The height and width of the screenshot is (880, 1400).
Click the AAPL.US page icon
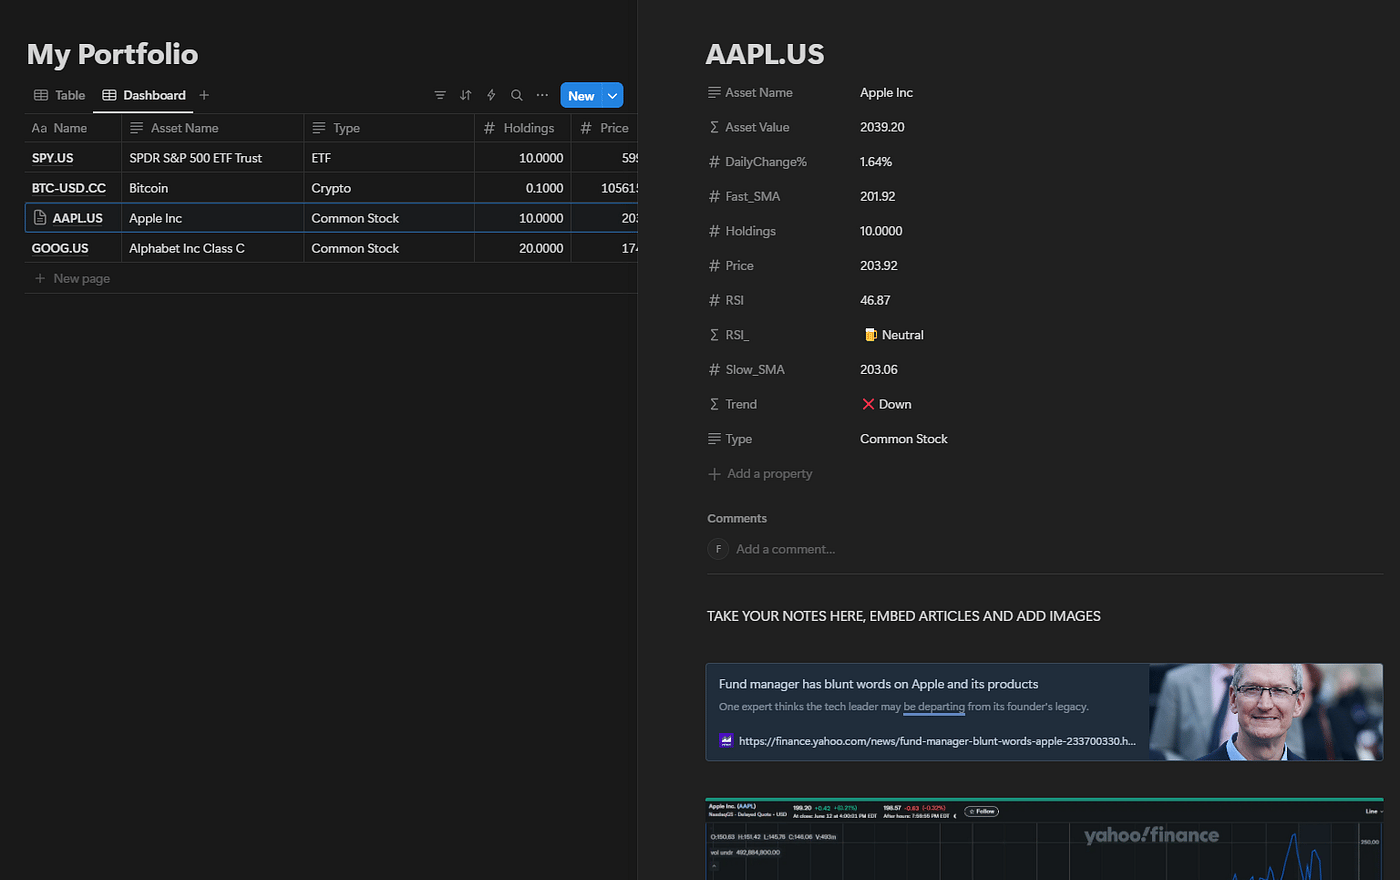(x=40, y=217)
